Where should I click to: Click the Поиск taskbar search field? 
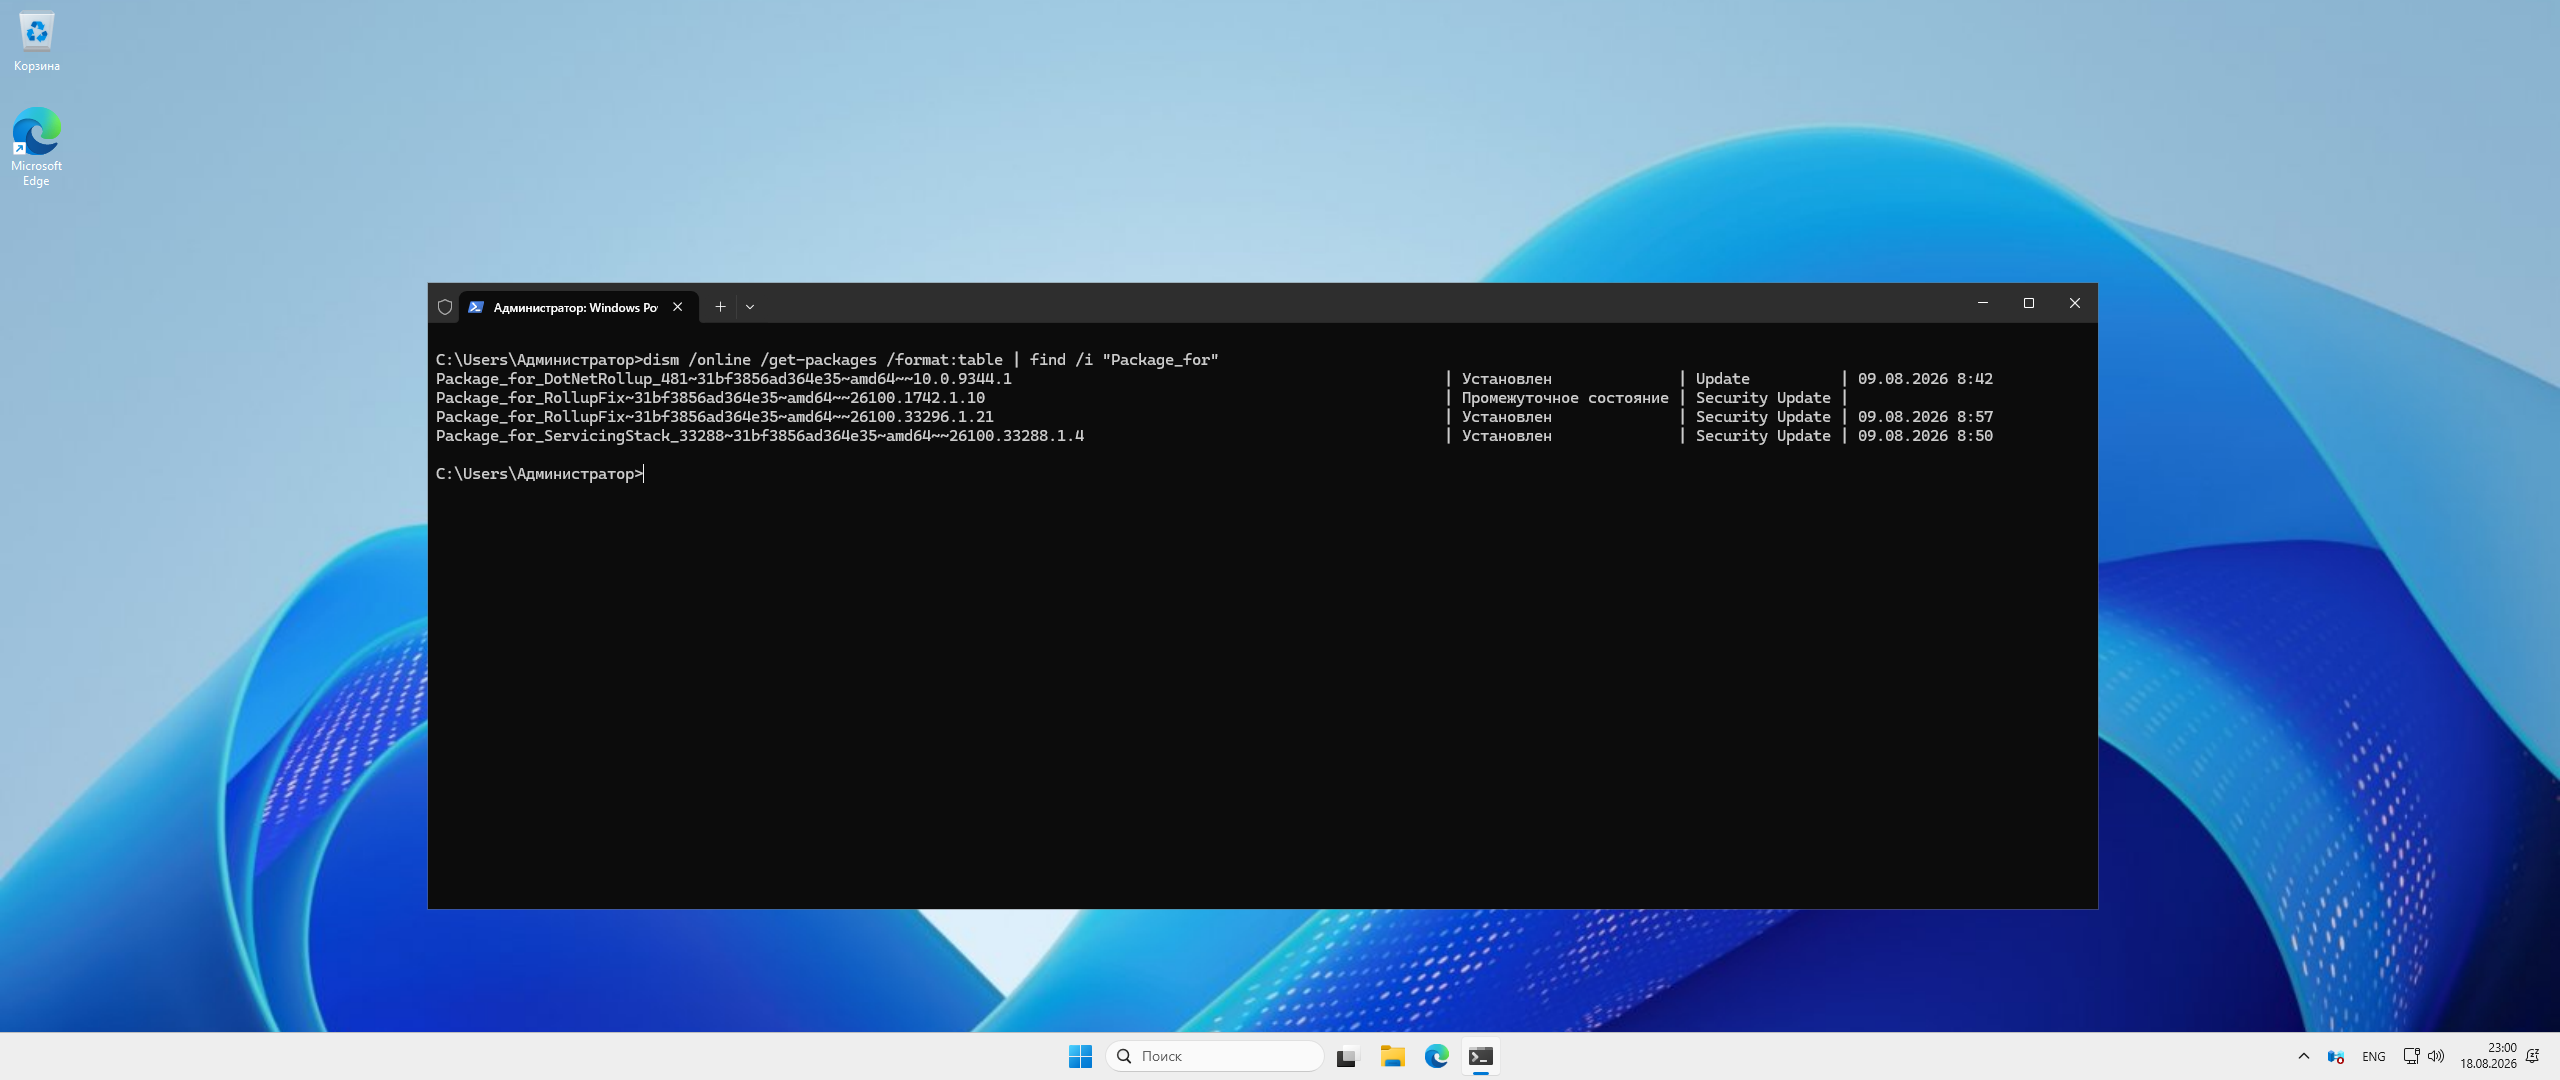pyautogui.click(x=1215, y=1056)
